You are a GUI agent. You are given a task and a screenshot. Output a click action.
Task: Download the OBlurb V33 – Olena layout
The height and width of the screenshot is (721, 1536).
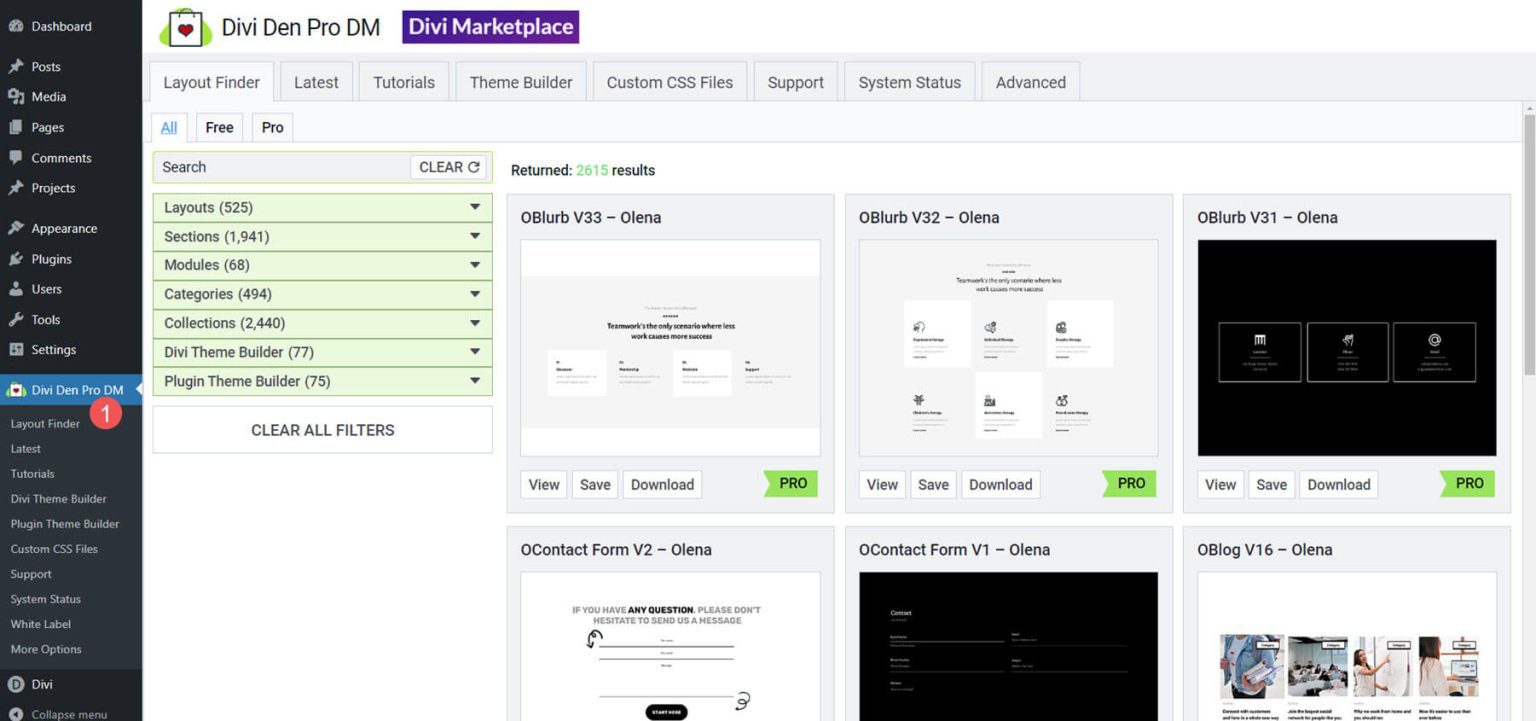tap(661, 484)
